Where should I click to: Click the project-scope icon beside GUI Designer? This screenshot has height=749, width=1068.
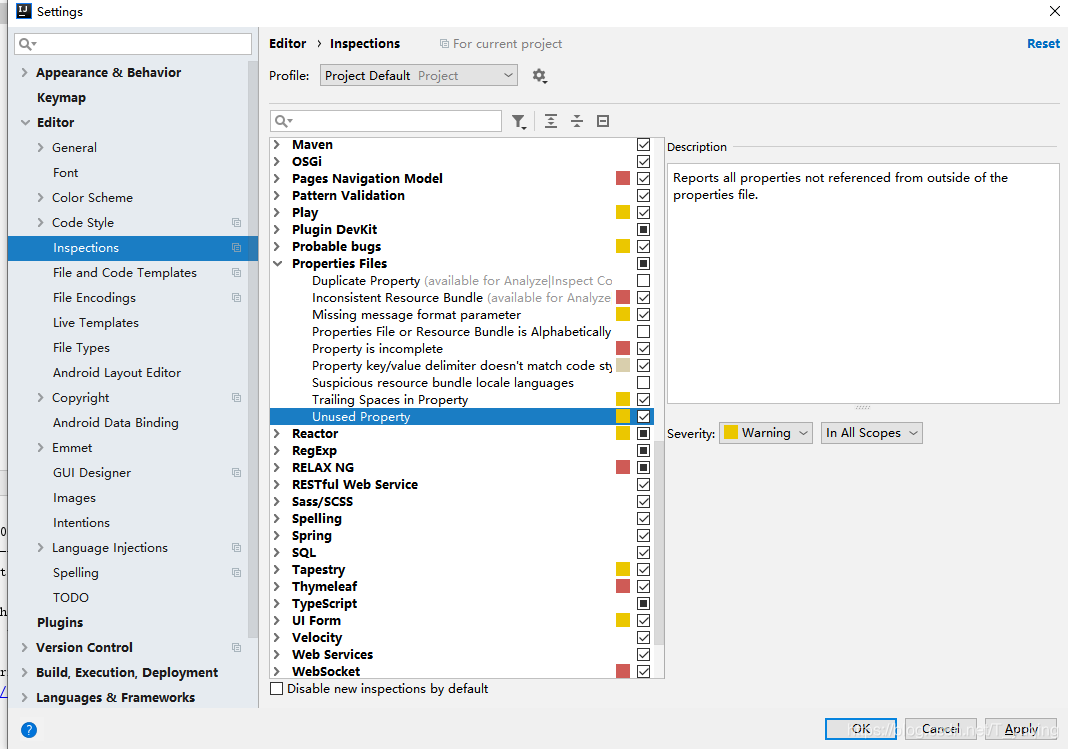point(236,473)
